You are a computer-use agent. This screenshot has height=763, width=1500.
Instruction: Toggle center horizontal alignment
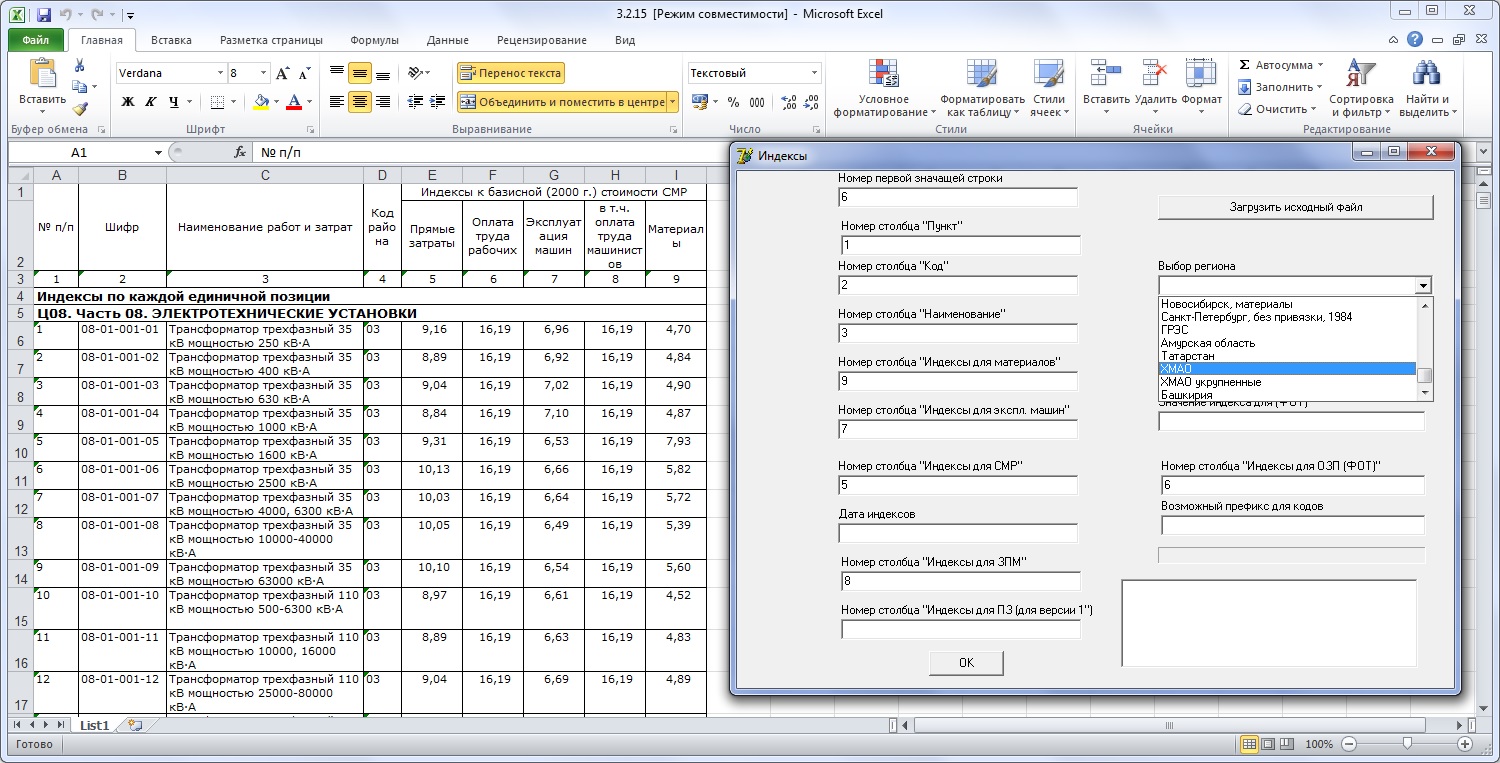359,102
